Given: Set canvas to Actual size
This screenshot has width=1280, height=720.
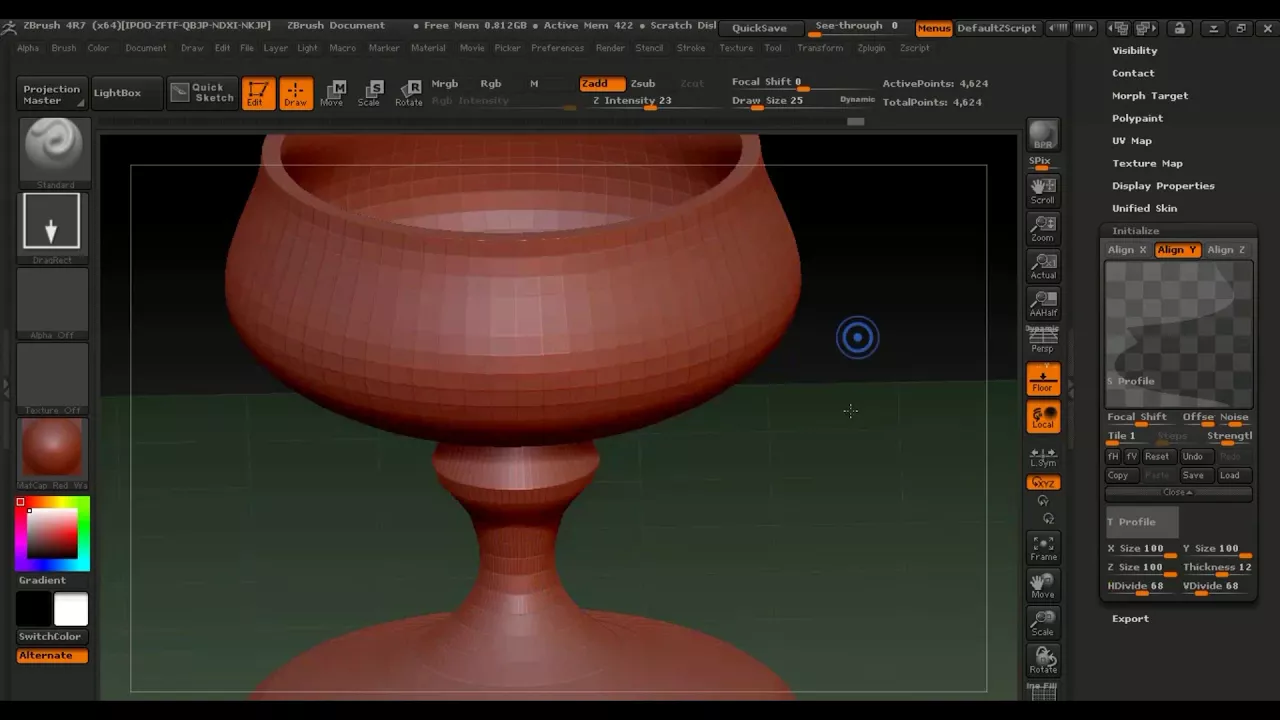Looking at the screenshot, I should pyautogui.click(x=1043, y=267).
